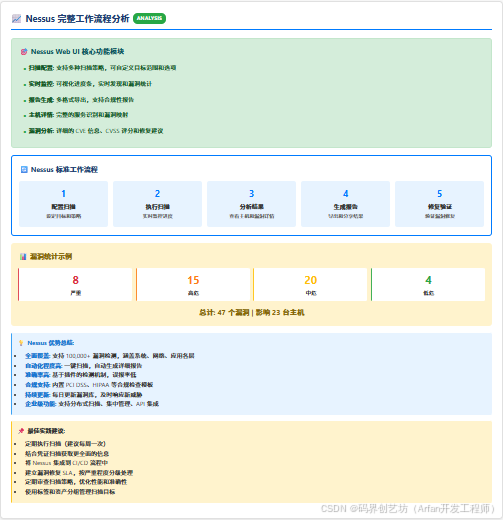
Task: Click the 主机详情 bullet line
Action: 78,115
